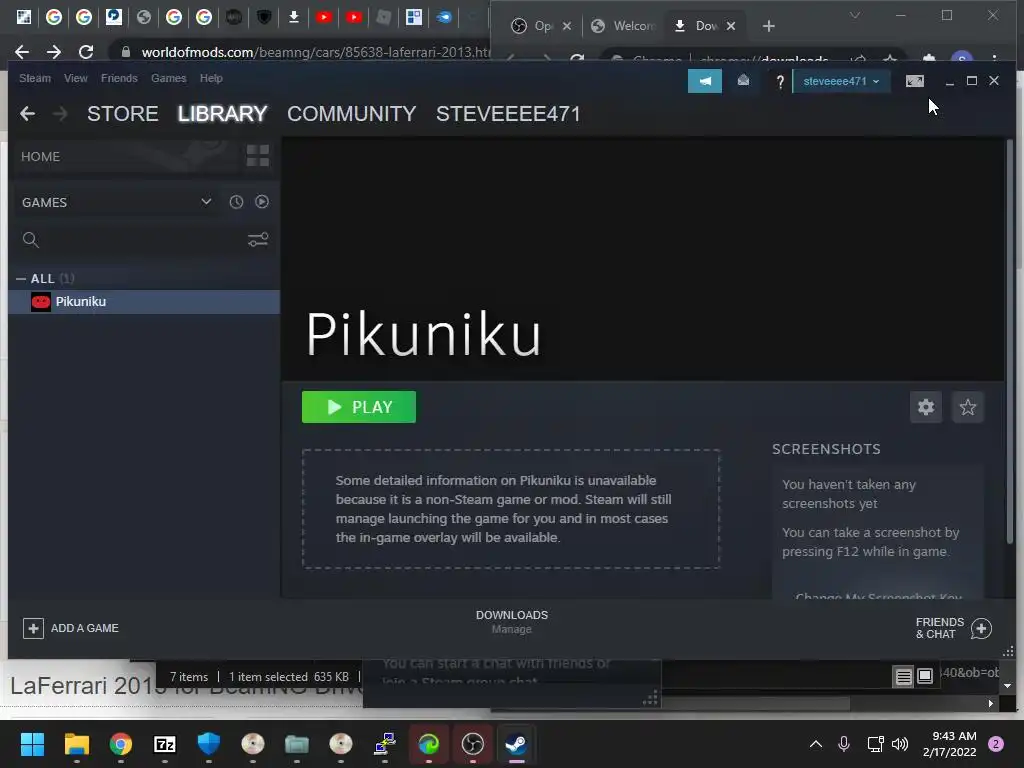Click Edge icon on taskbar
The width and height of the screenshot is (1024, 768).
(428, 744)
